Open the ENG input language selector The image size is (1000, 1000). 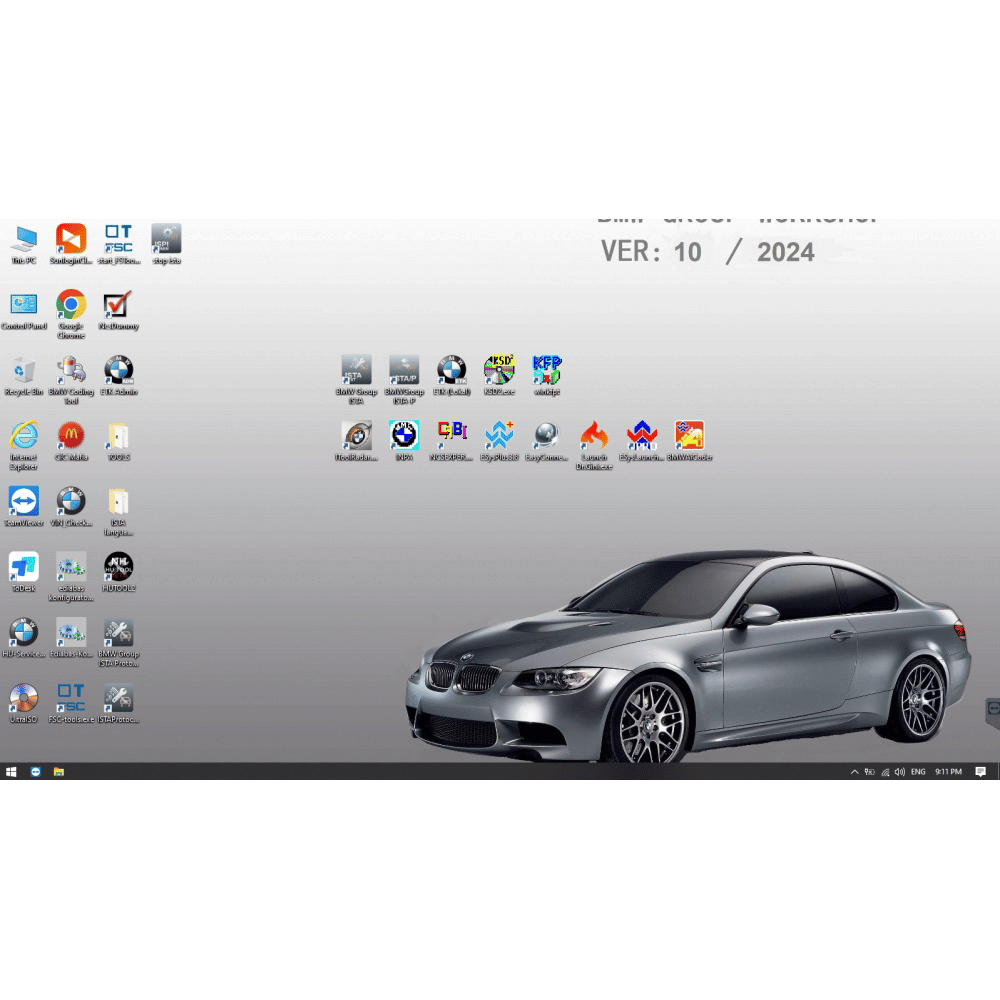[918, 772]
